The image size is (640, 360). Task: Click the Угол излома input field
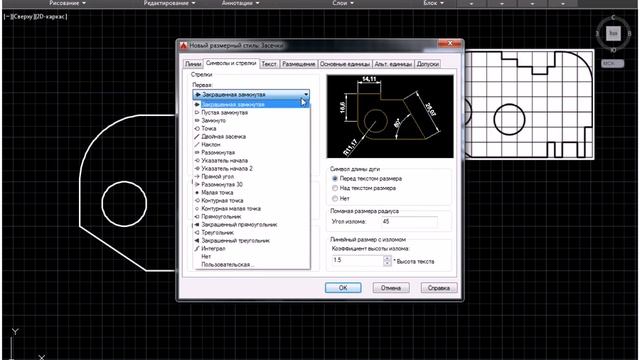[x=409, y=222]
